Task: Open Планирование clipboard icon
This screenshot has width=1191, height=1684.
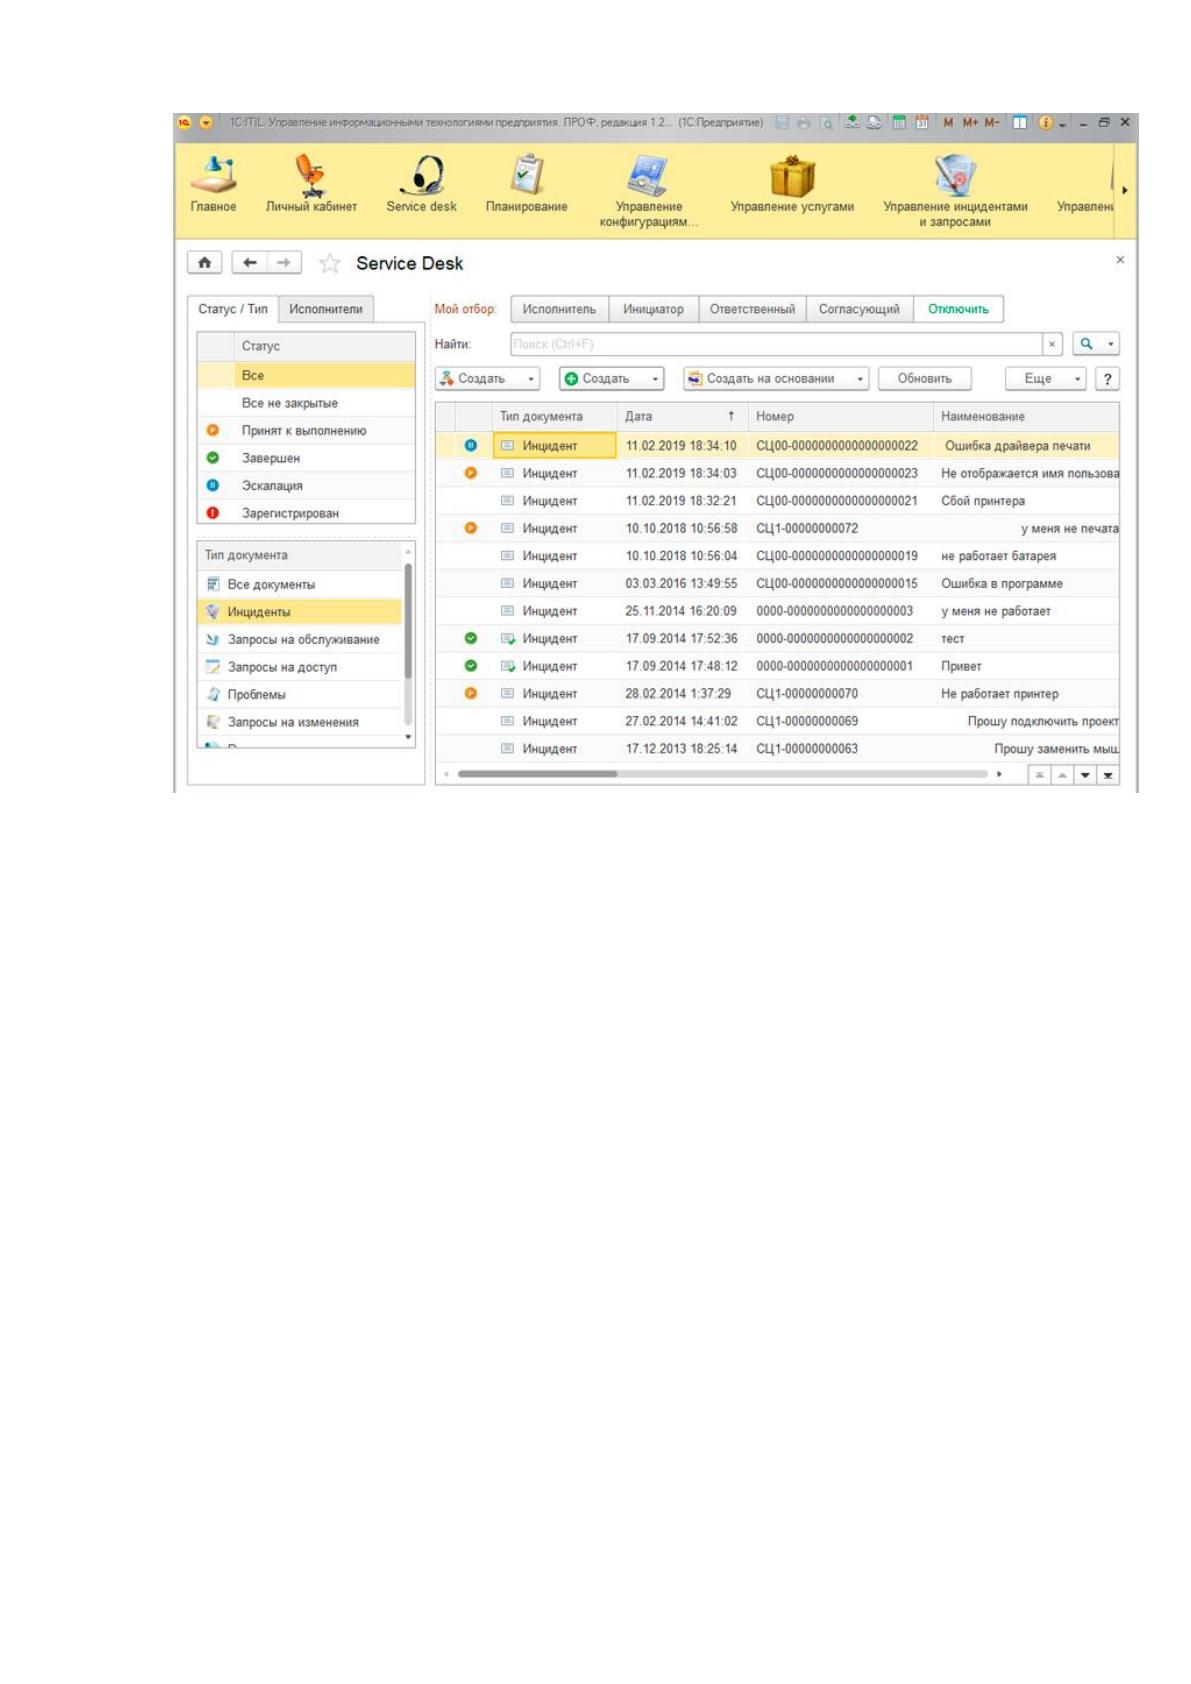Action: tap(527, 175)
